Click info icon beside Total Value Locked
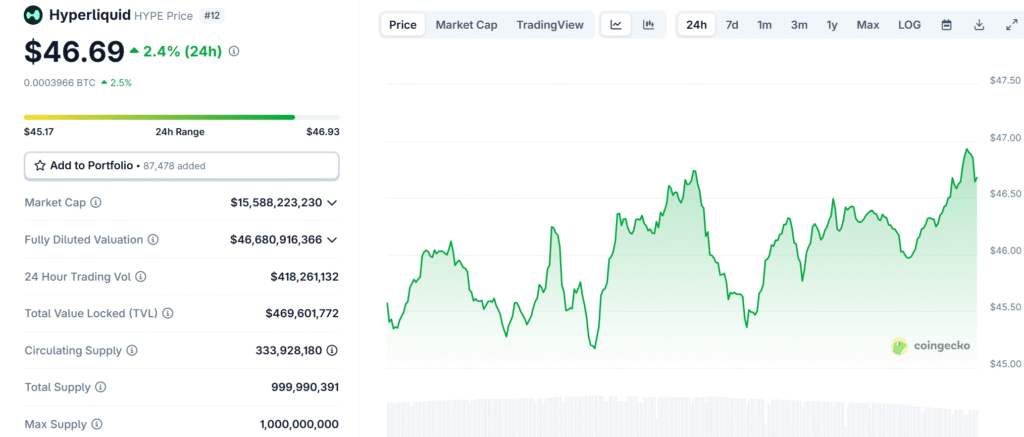The image size is (1024, 437). point(168,314)
